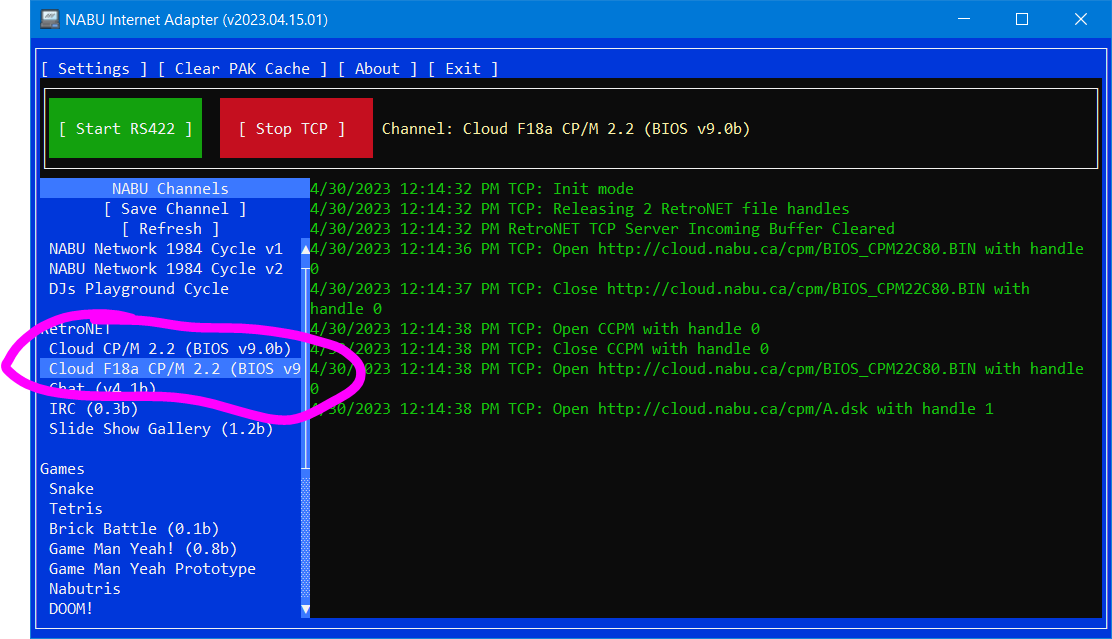Refresh the NABU channel list
This screenshot has width=1112, height=639.
(170, 228)
